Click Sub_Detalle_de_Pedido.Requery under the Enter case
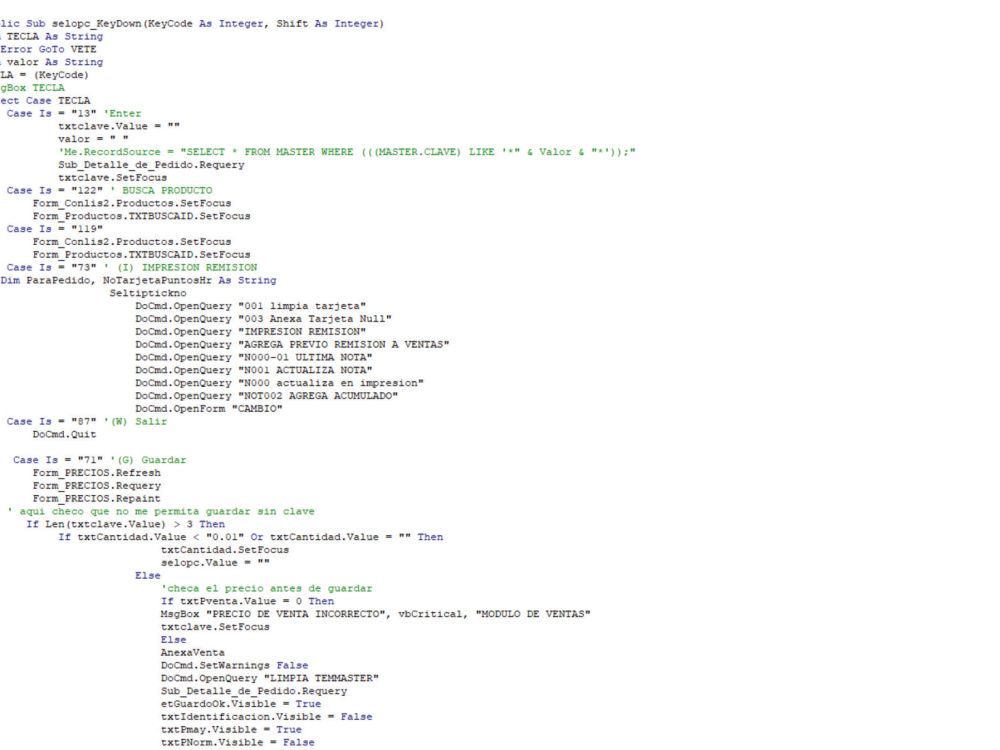The image size is (1000, 750). point(151,165)
